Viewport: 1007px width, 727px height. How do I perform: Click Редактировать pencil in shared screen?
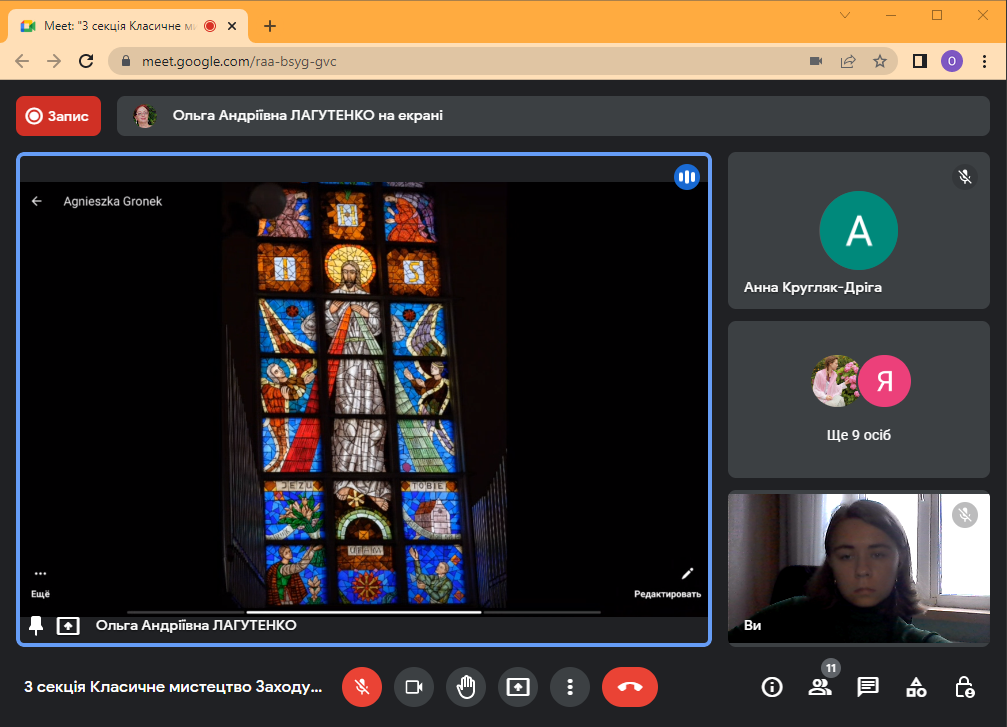pyautogui.click(x=668, y=582)
